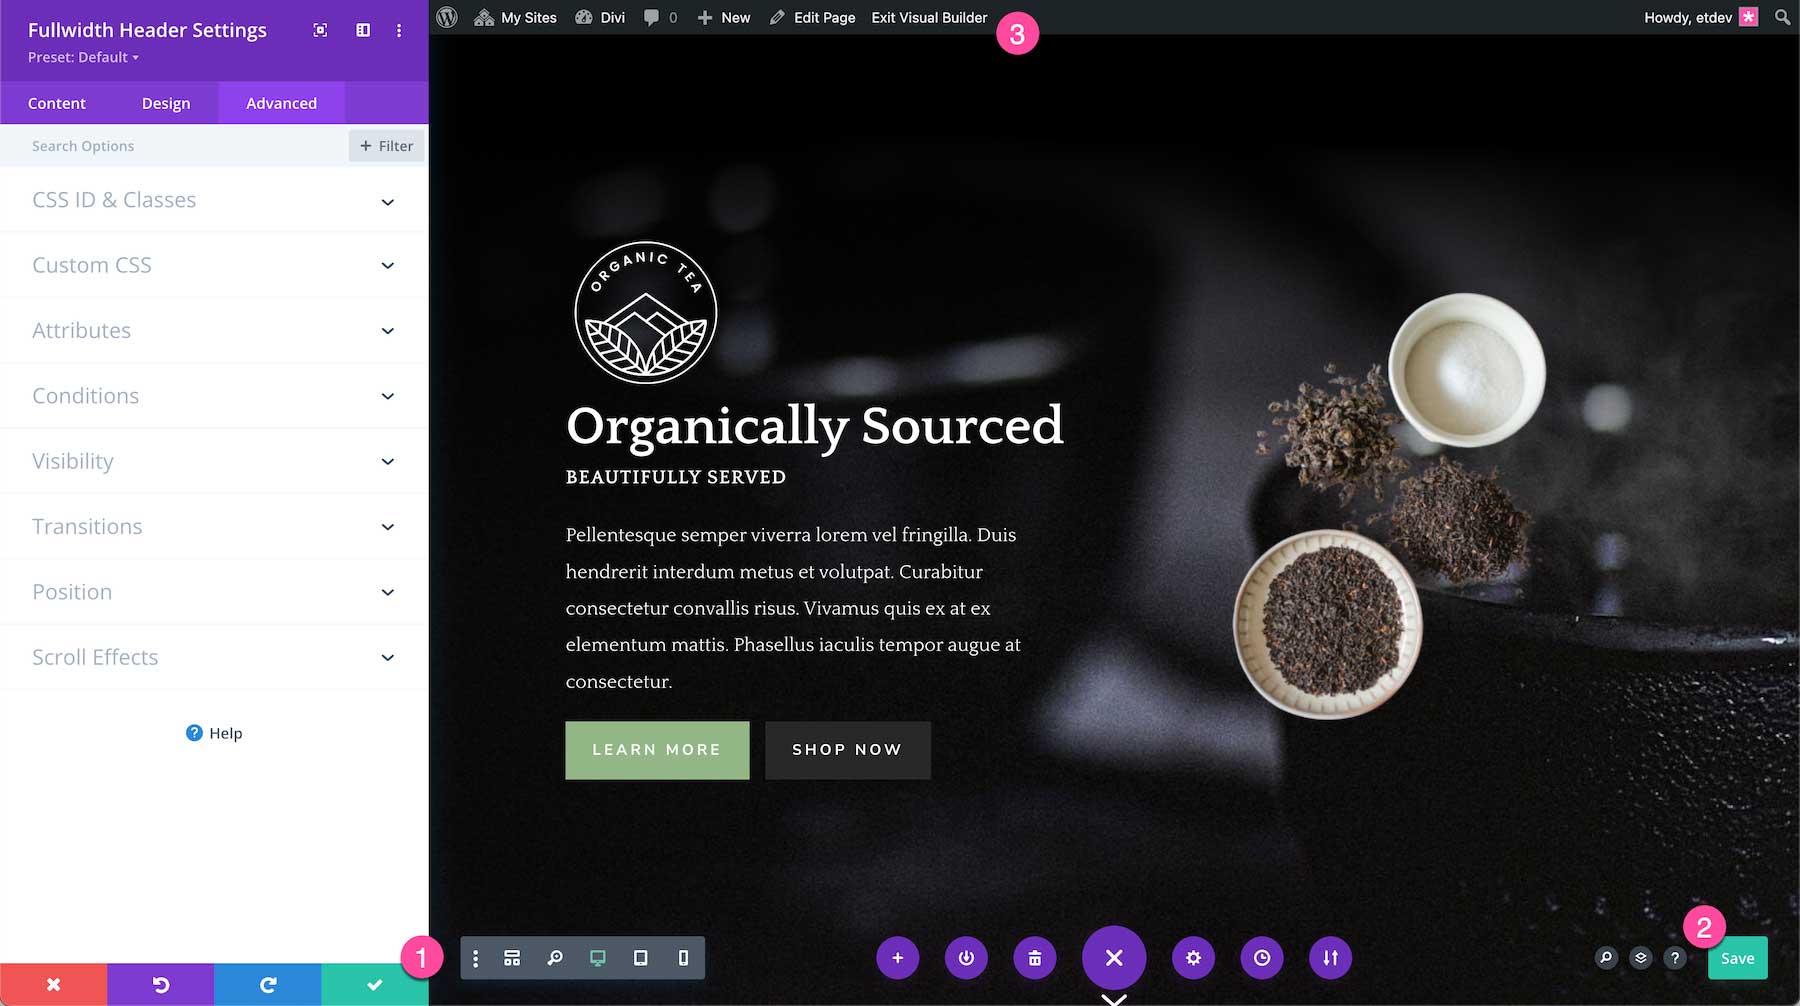1800x1006 pixels.
Task: Expand the Scroll Effects section
Action: tap(214, 657)
